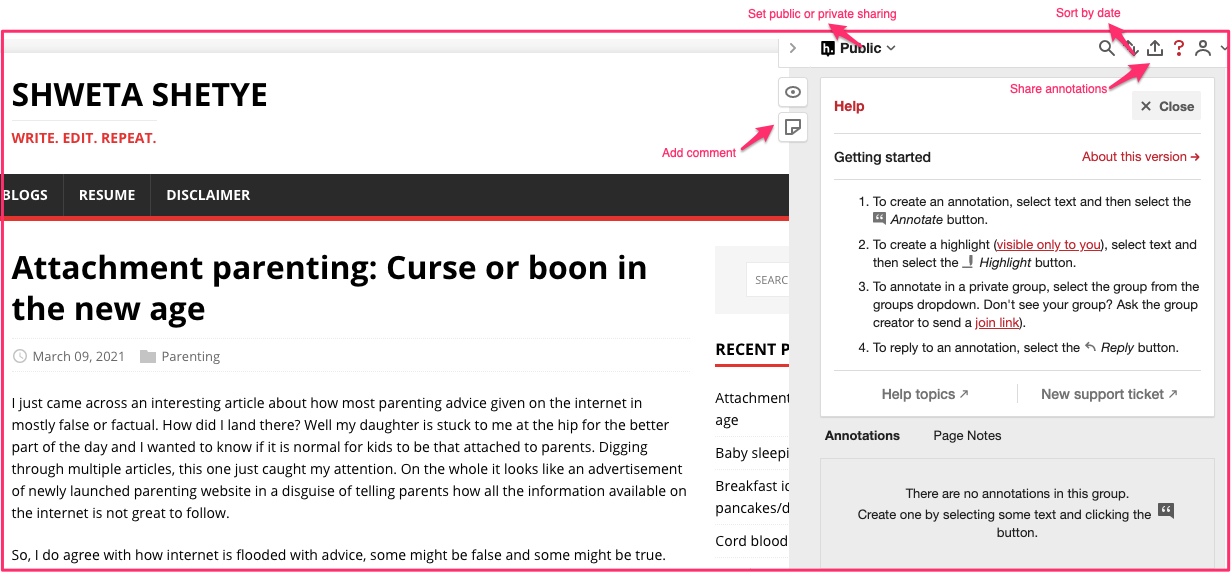Open the DISCLAIMER menu item

pyautogui.click(x=208, y=195)
